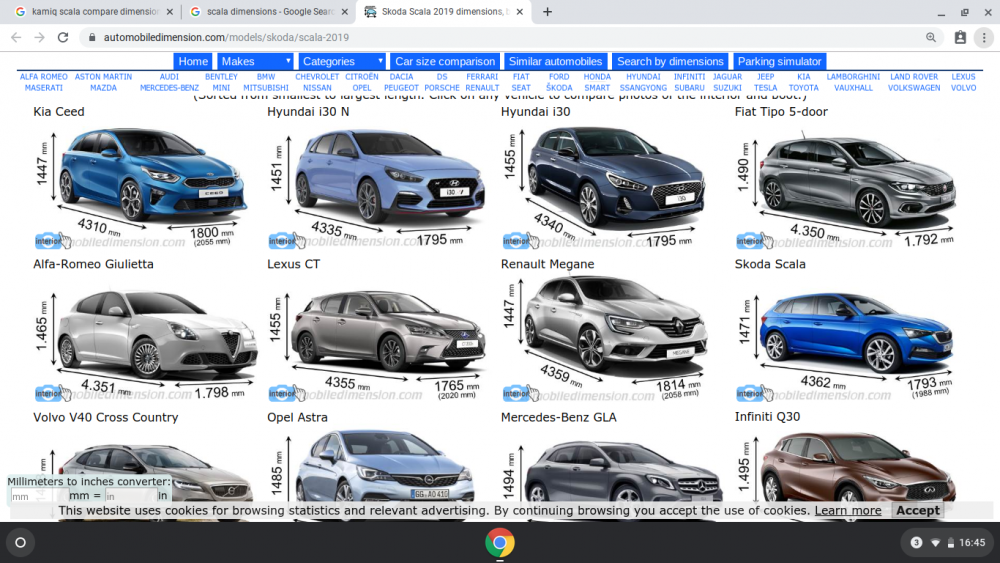Open the notification count badge

click(x=916, y=543)
